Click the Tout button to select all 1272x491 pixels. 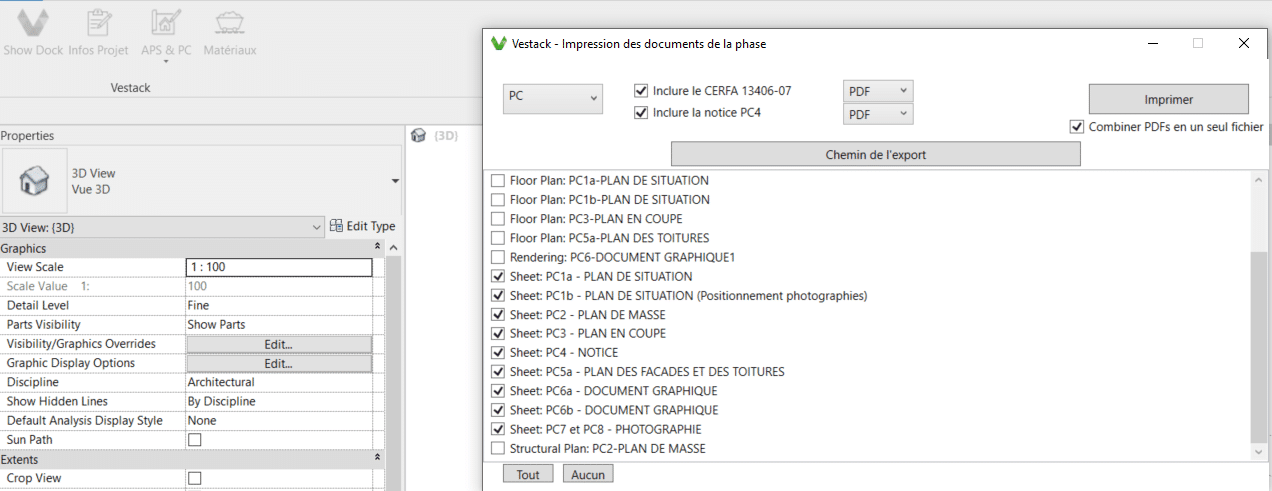coord(527,474)
